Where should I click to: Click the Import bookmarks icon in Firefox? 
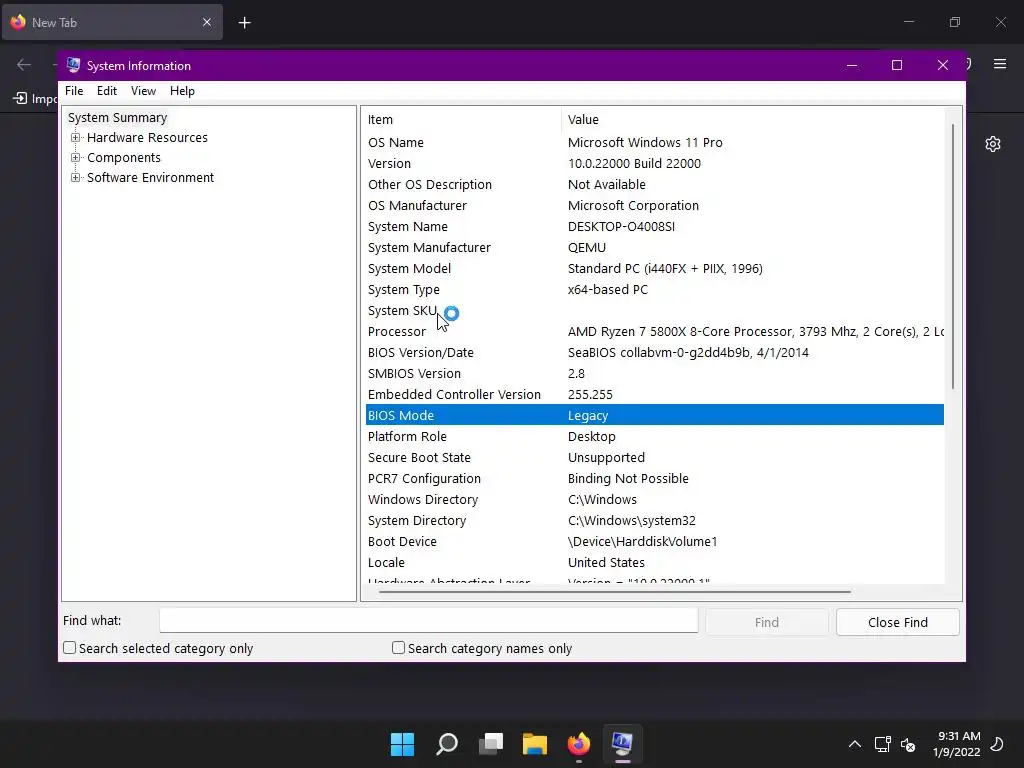coord(20,98)
